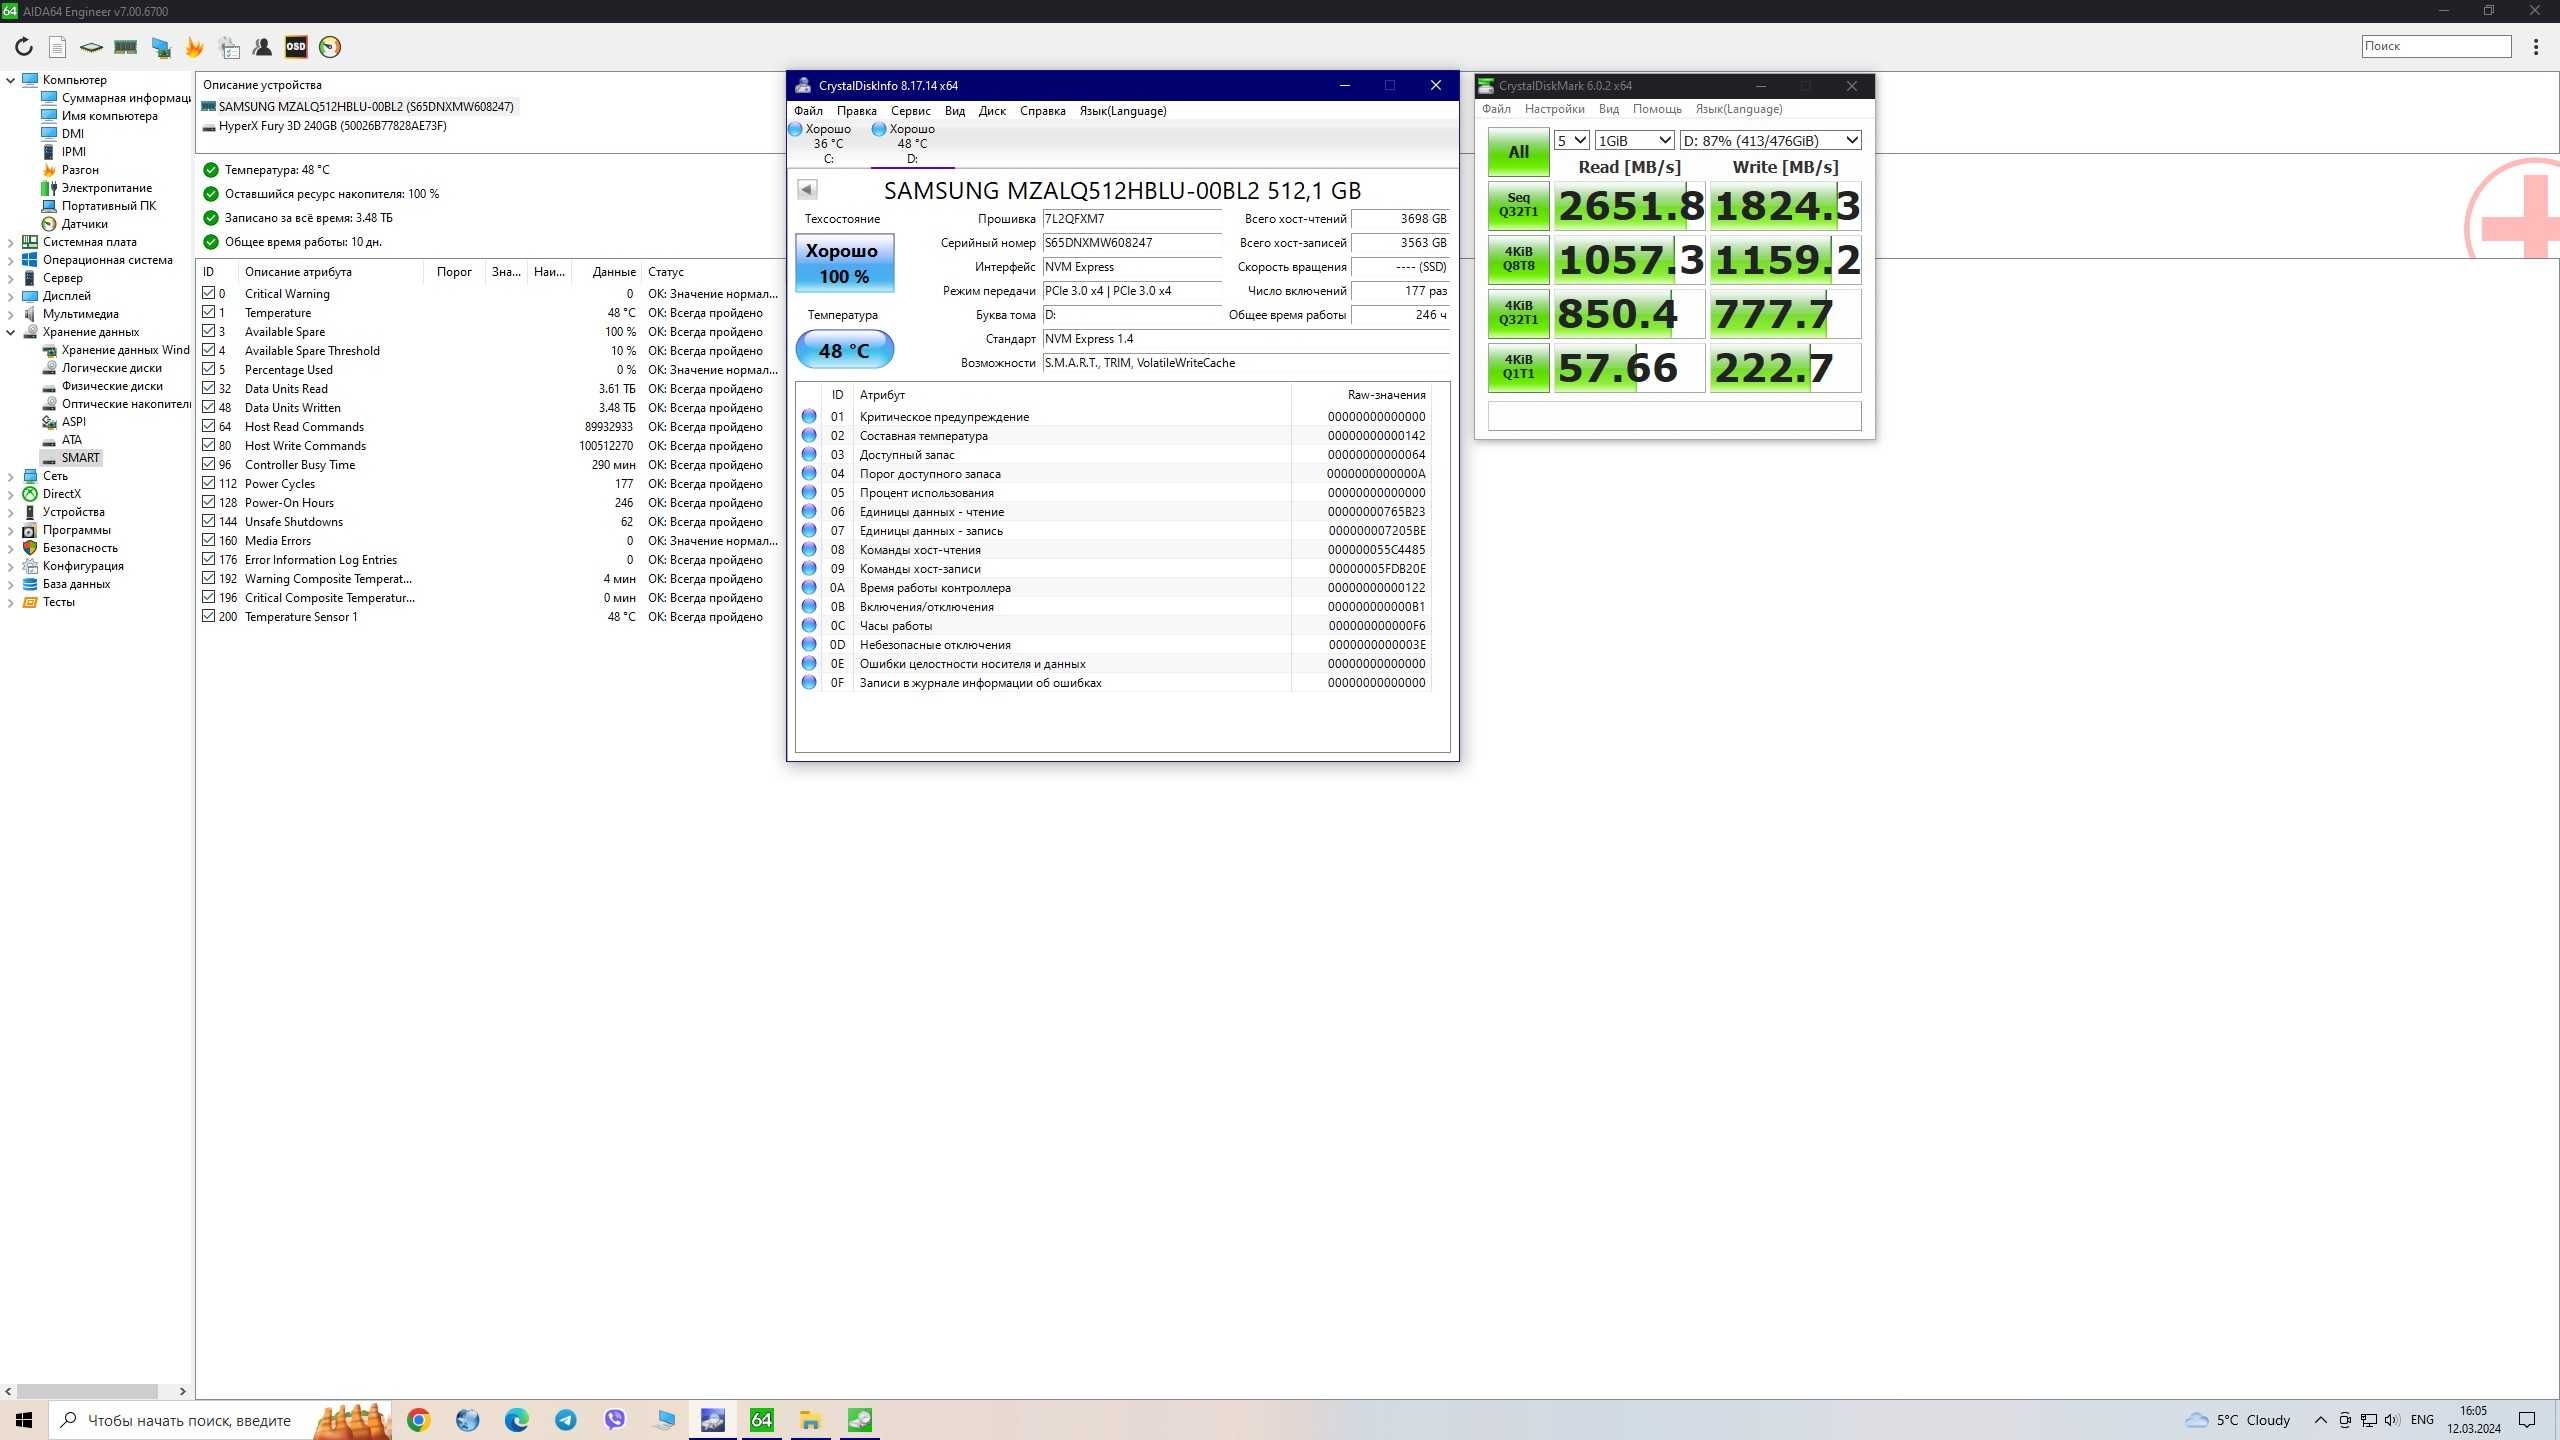Click the CPU chip icon in AIDA64 toolbar
Viewport: 2560px width, 1440px height.
91,47
